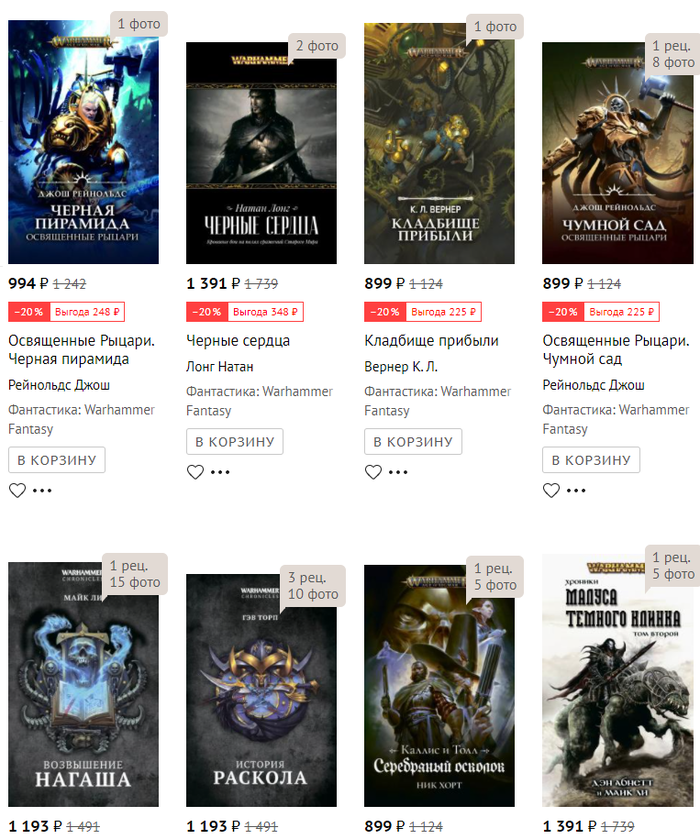
Task: Open more options dots for Чумной сад
Action: click(x=576, y=490)
